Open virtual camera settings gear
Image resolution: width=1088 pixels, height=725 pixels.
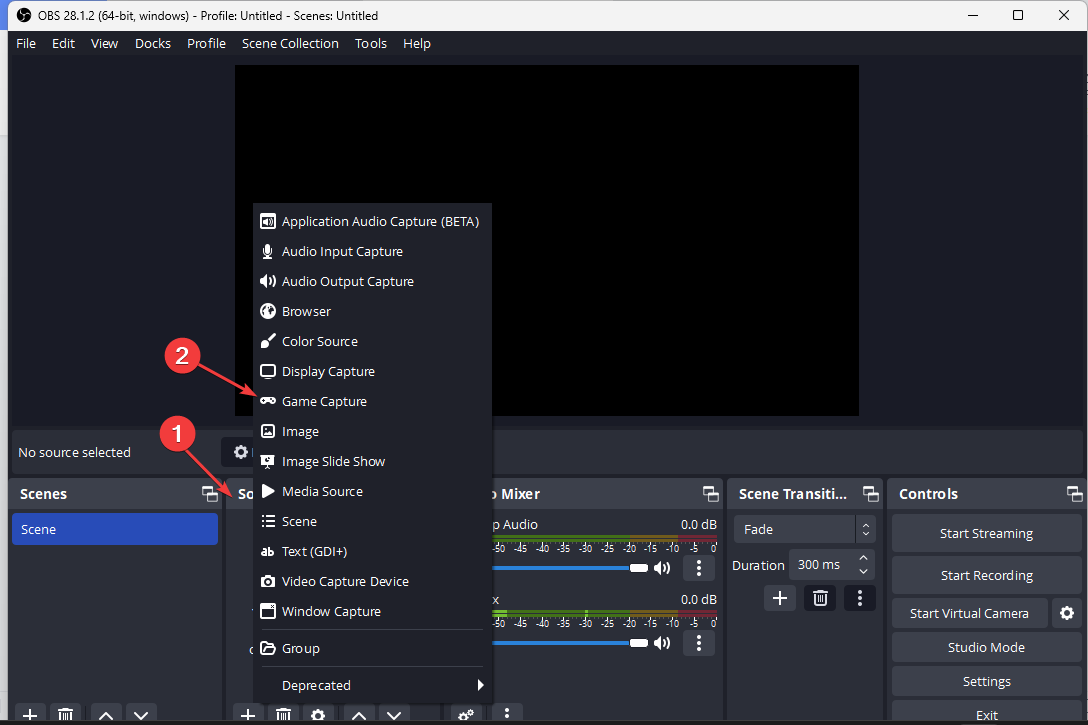pos(1066,613)
